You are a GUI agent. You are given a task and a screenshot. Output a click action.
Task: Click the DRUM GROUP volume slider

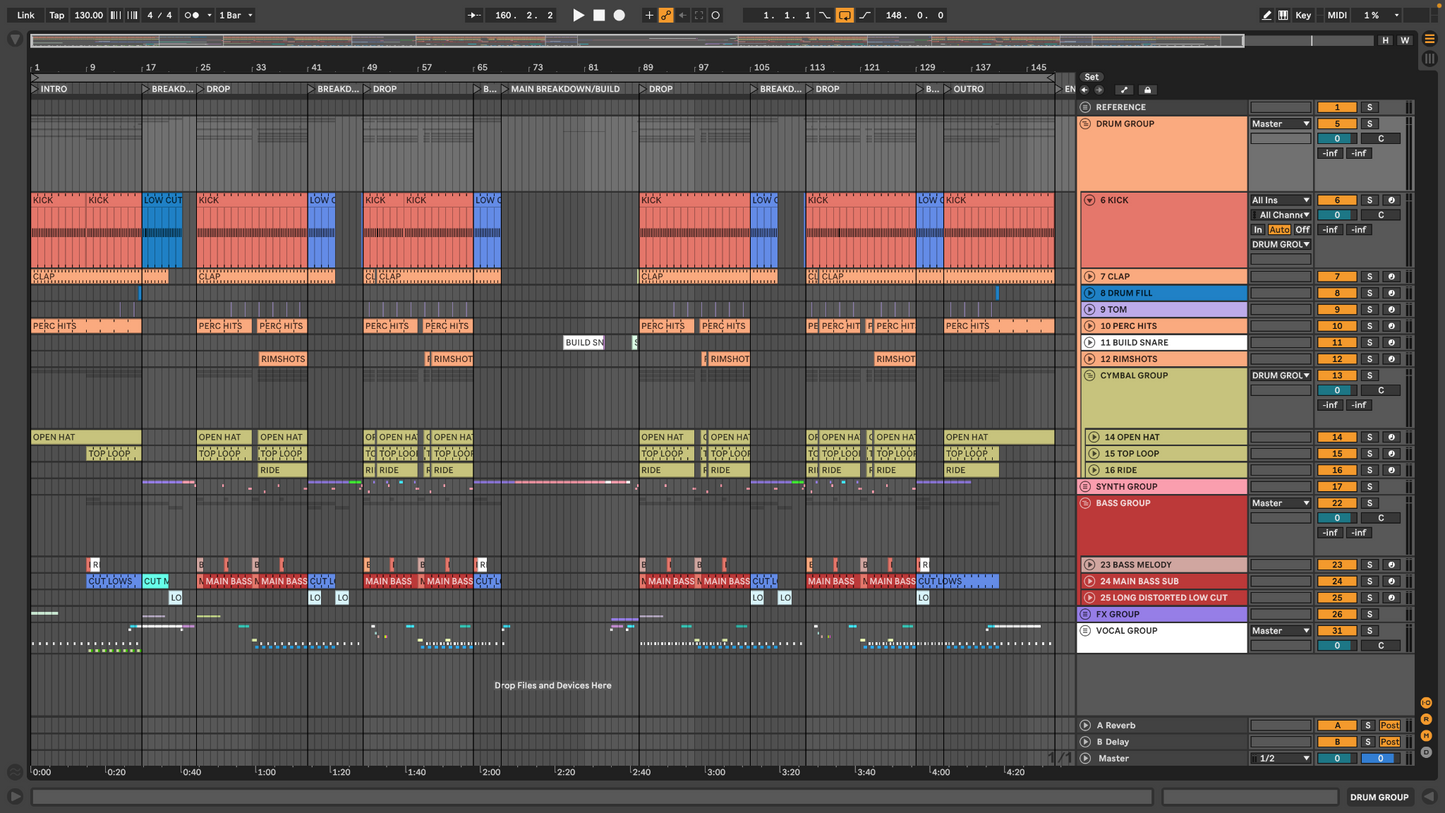(x=1337, y=139)
